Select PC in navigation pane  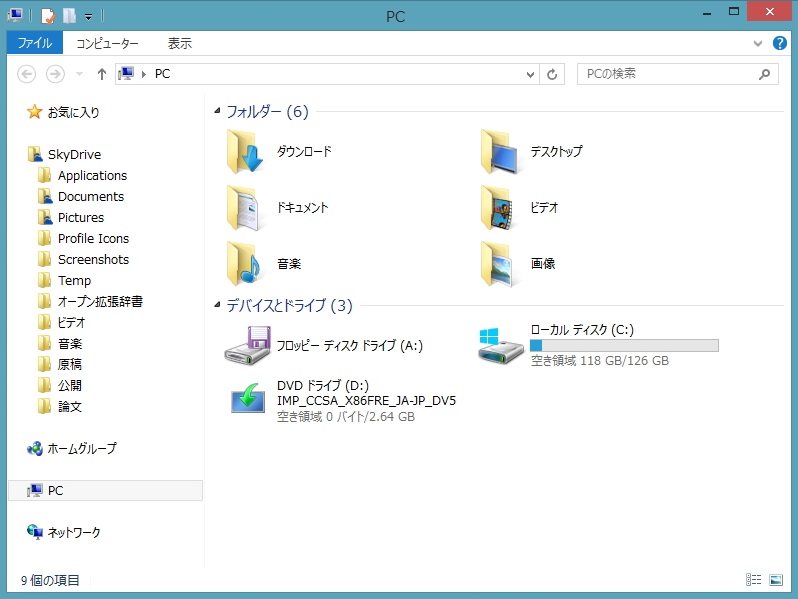105,490
